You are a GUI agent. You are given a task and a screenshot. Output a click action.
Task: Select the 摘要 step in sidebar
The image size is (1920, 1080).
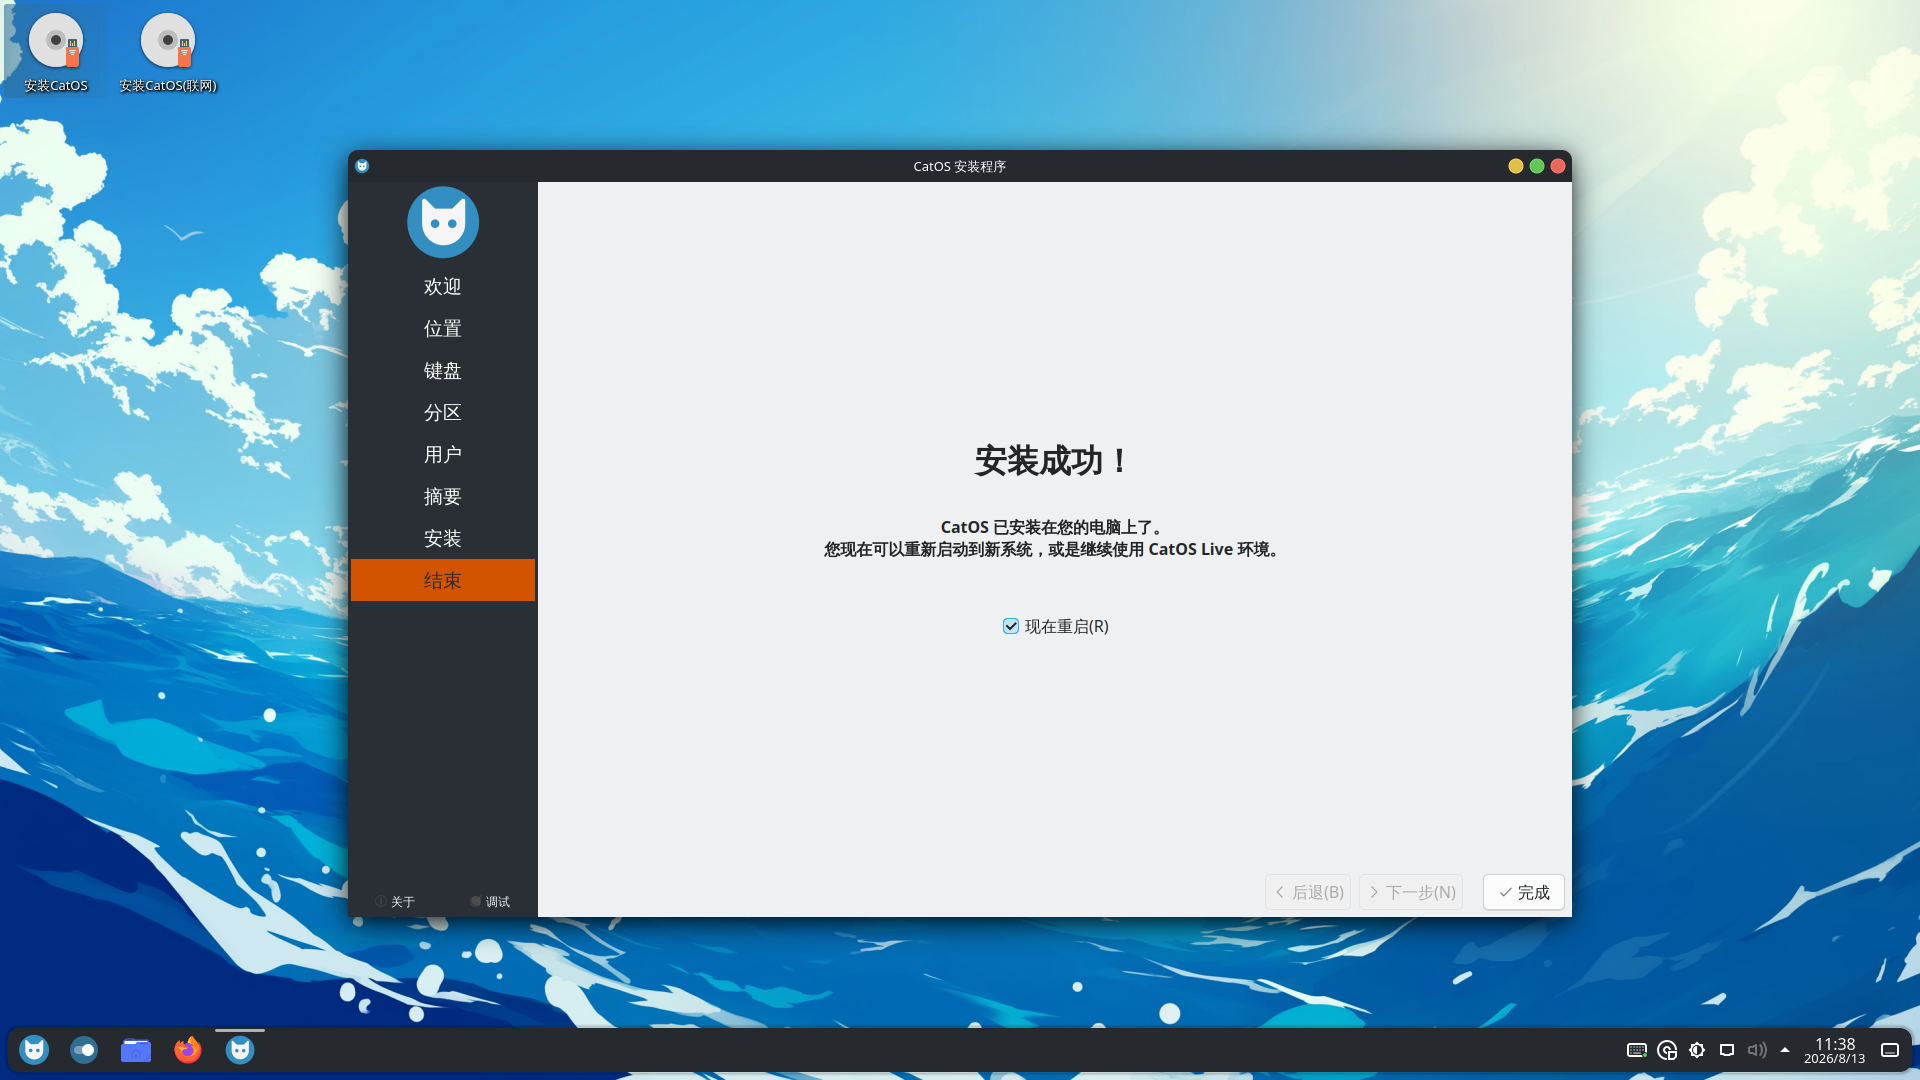click(443, 497)
